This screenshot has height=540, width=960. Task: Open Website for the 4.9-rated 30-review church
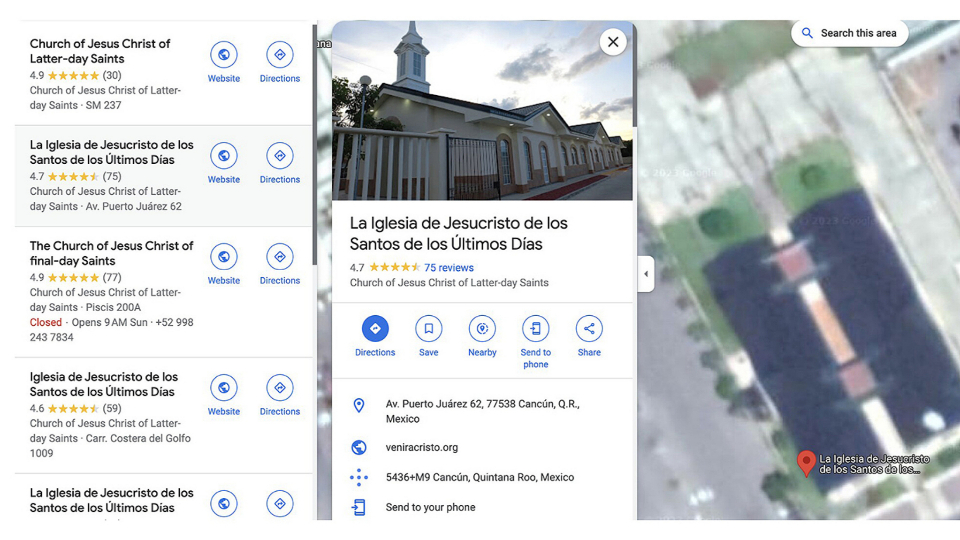(224, 55)
